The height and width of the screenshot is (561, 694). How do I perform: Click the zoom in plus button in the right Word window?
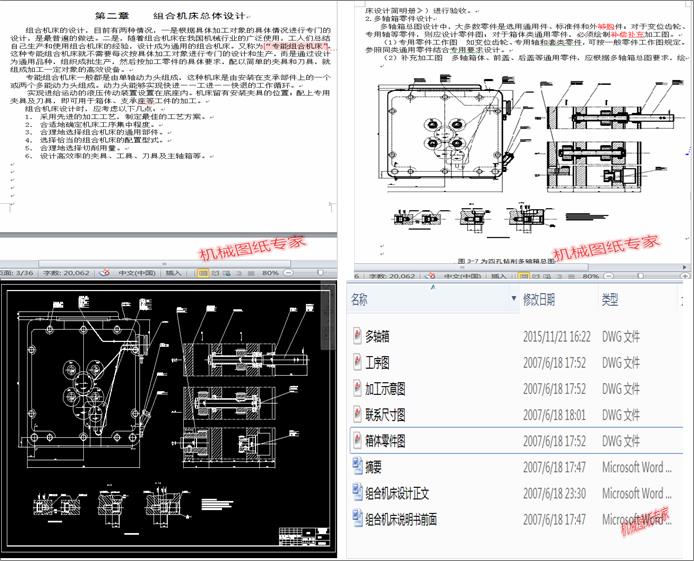coord(685,276)
